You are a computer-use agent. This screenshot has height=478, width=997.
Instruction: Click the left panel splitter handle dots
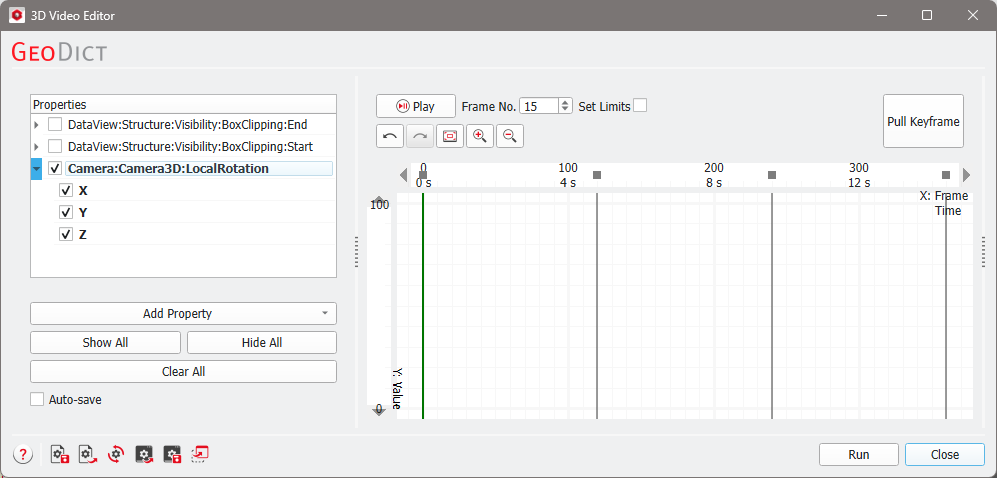pos(356,253)
